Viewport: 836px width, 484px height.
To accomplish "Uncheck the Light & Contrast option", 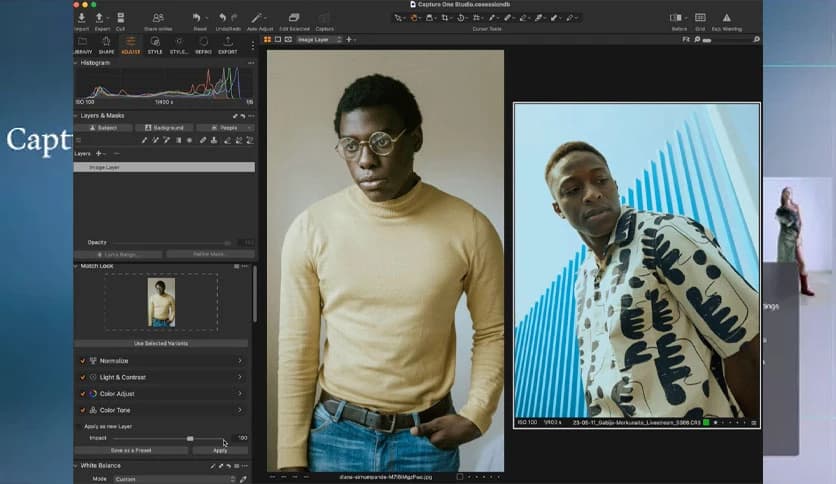I will tap(83, 377).
